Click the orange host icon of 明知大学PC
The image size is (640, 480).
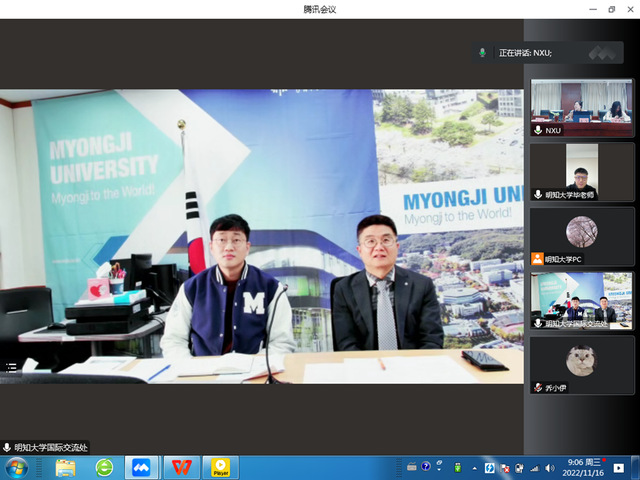(x=537, y=259)
